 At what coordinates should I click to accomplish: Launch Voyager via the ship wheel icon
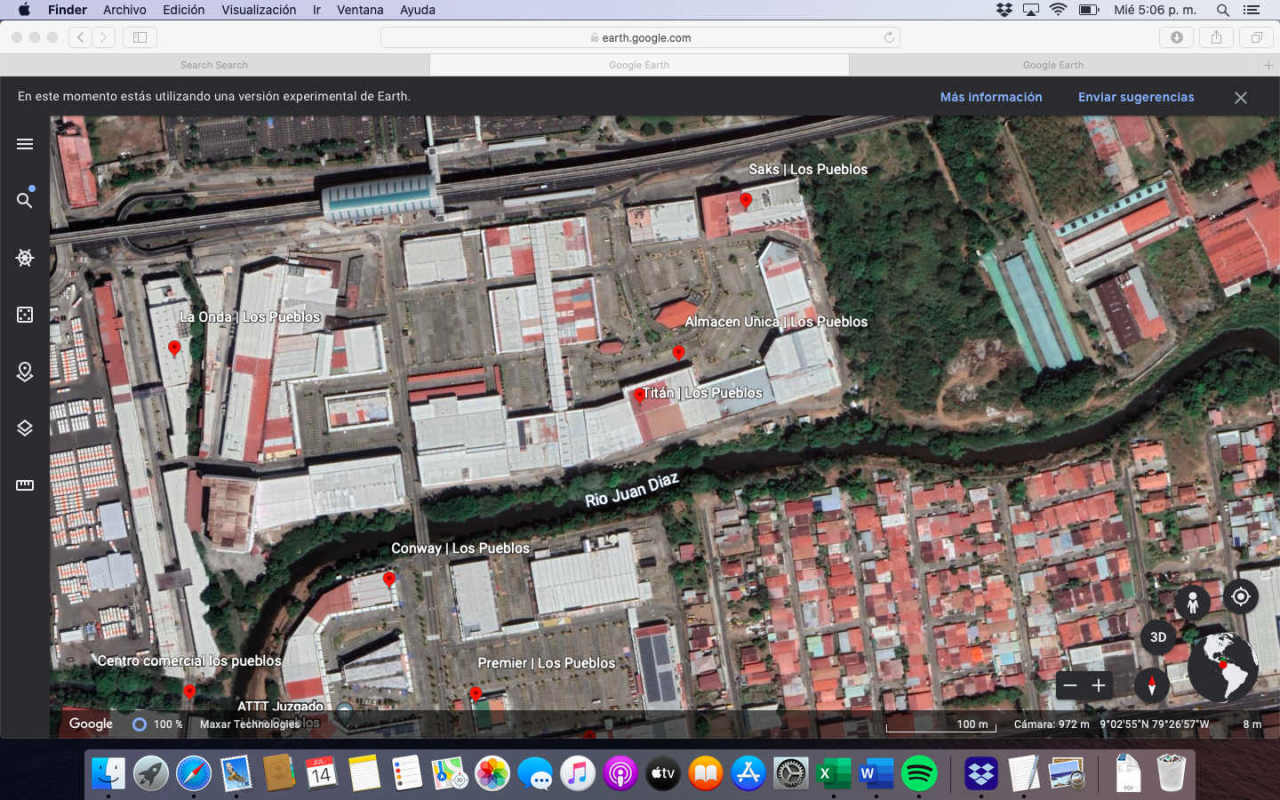point(24,257)
